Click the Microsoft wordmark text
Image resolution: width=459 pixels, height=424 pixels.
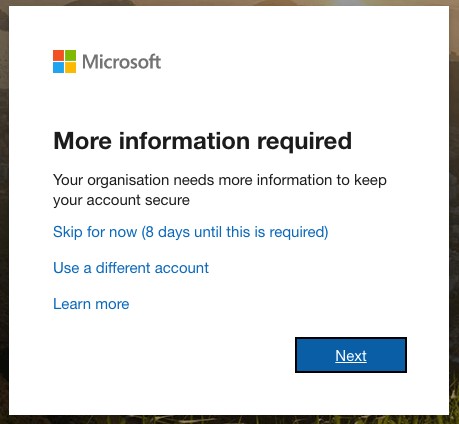pos(122,62)
